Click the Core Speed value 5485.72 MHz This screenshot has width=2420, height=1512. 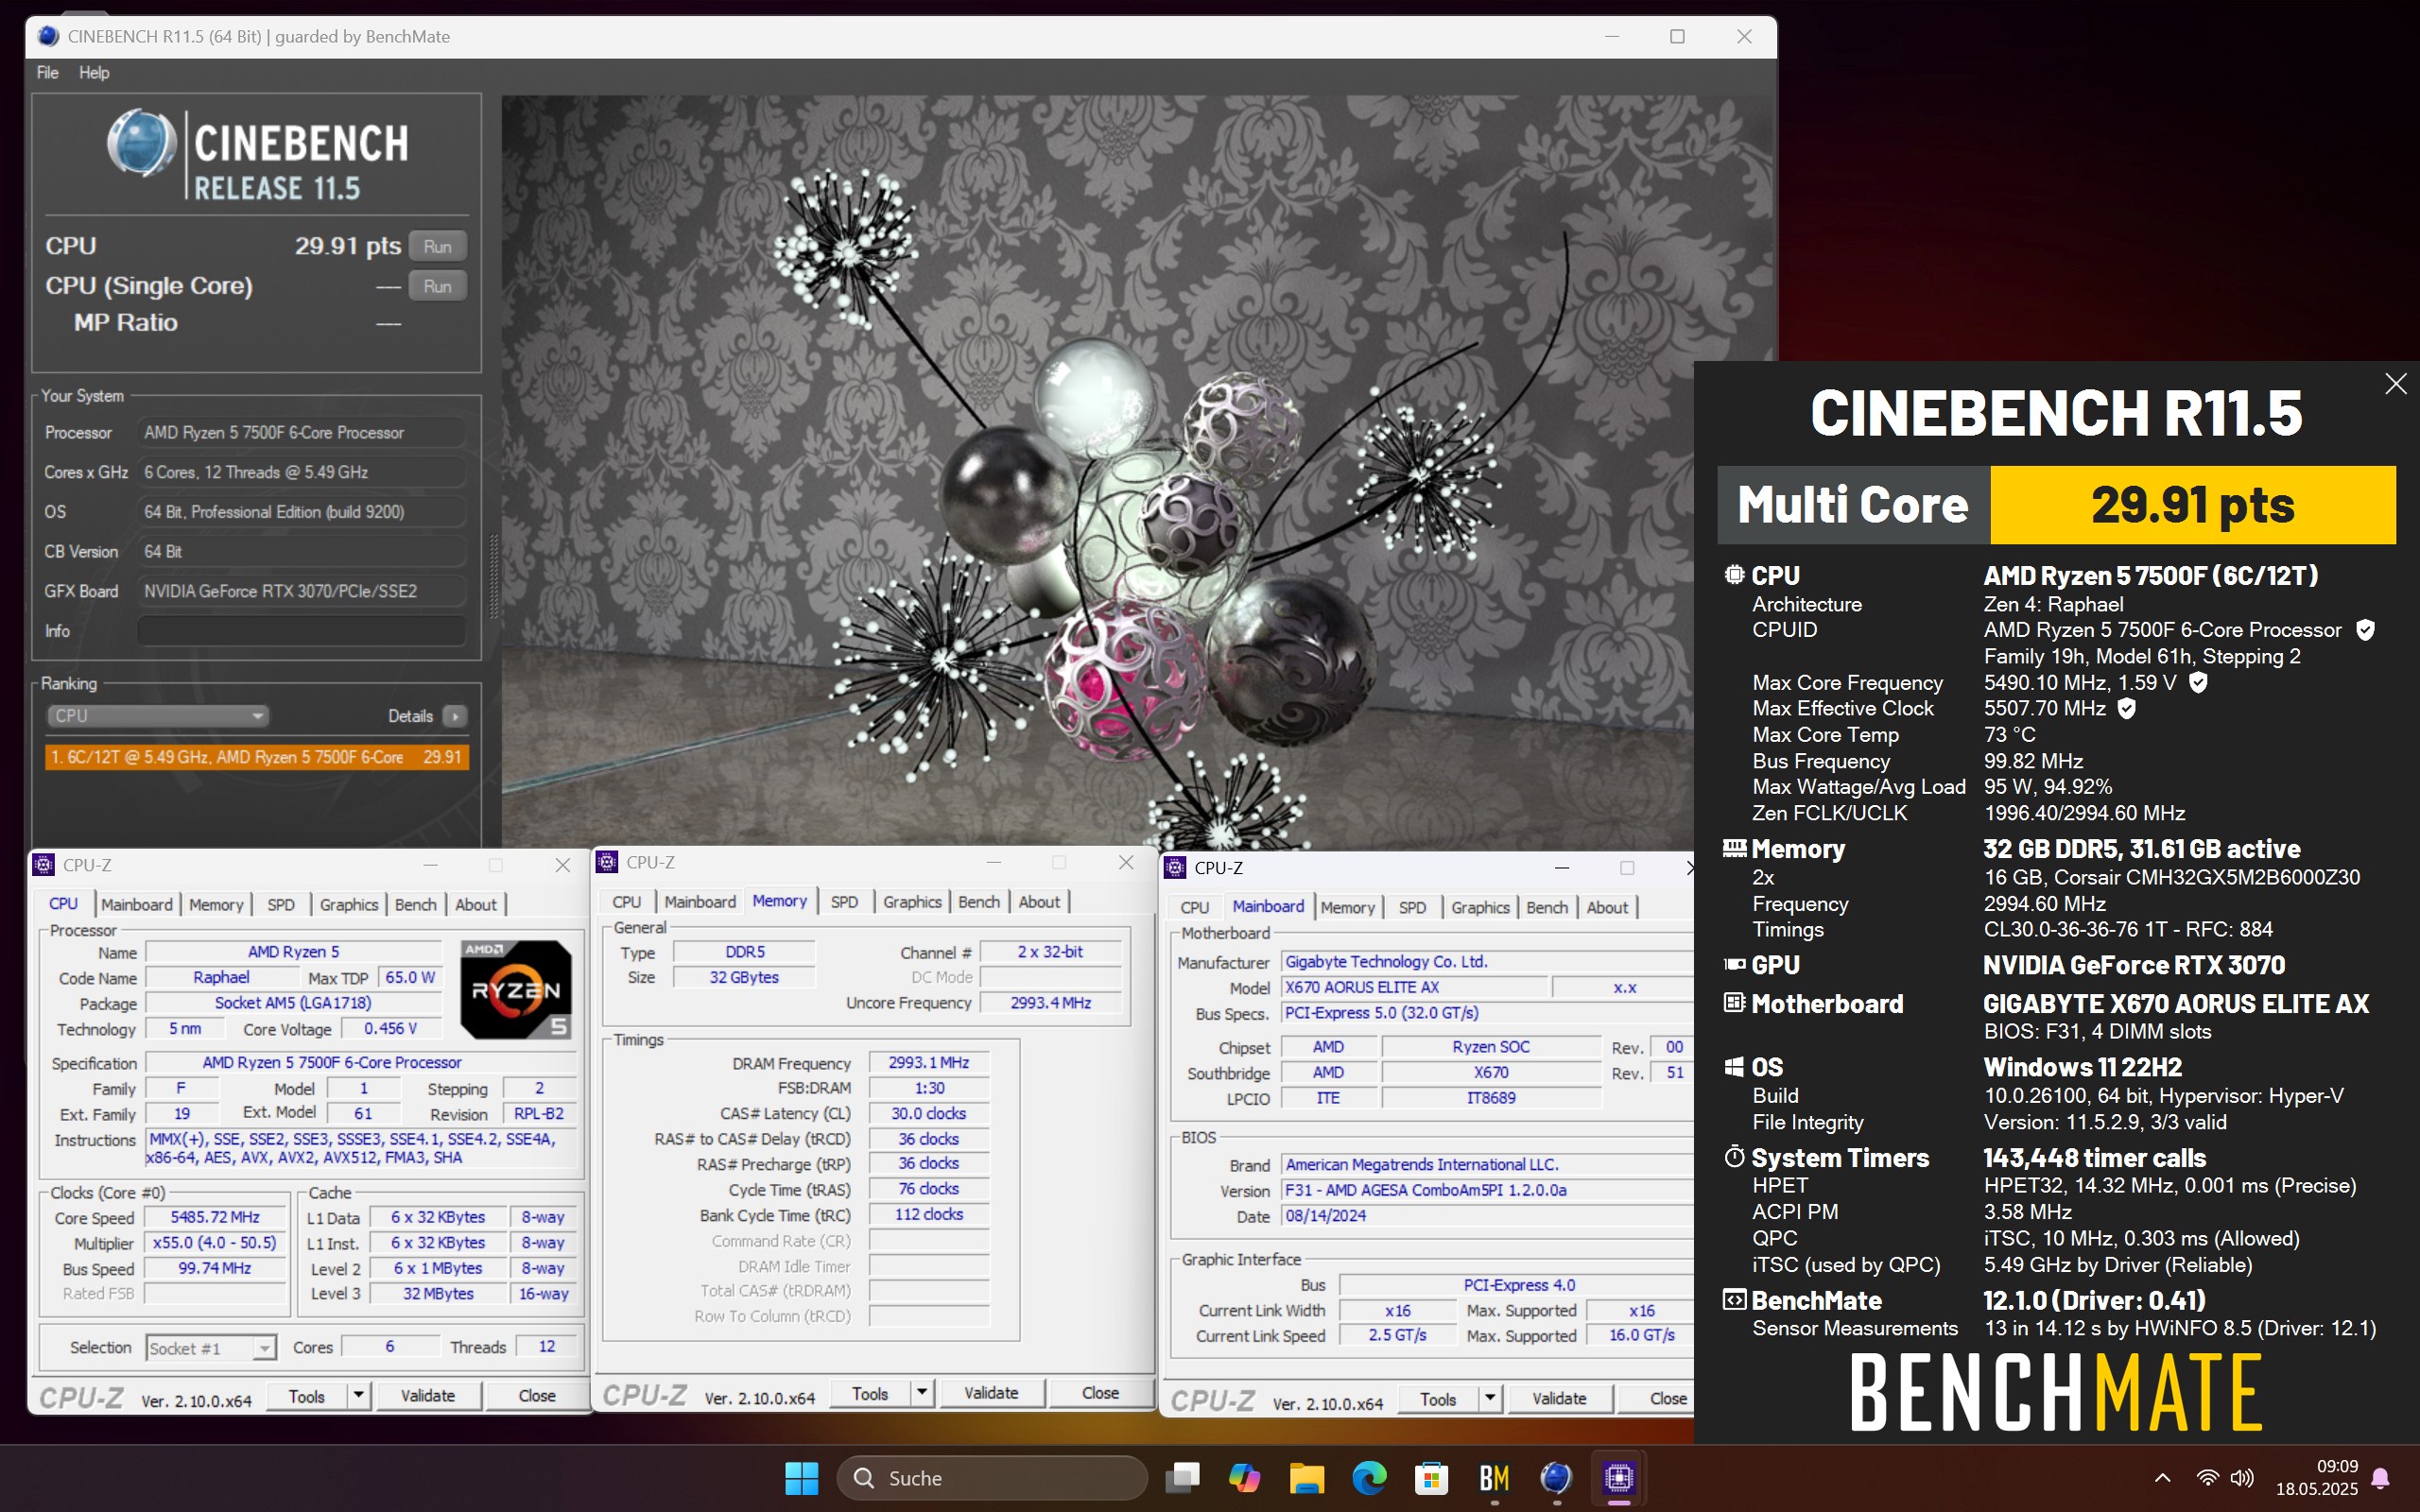pyautogui.click(x=215, y=1217)
